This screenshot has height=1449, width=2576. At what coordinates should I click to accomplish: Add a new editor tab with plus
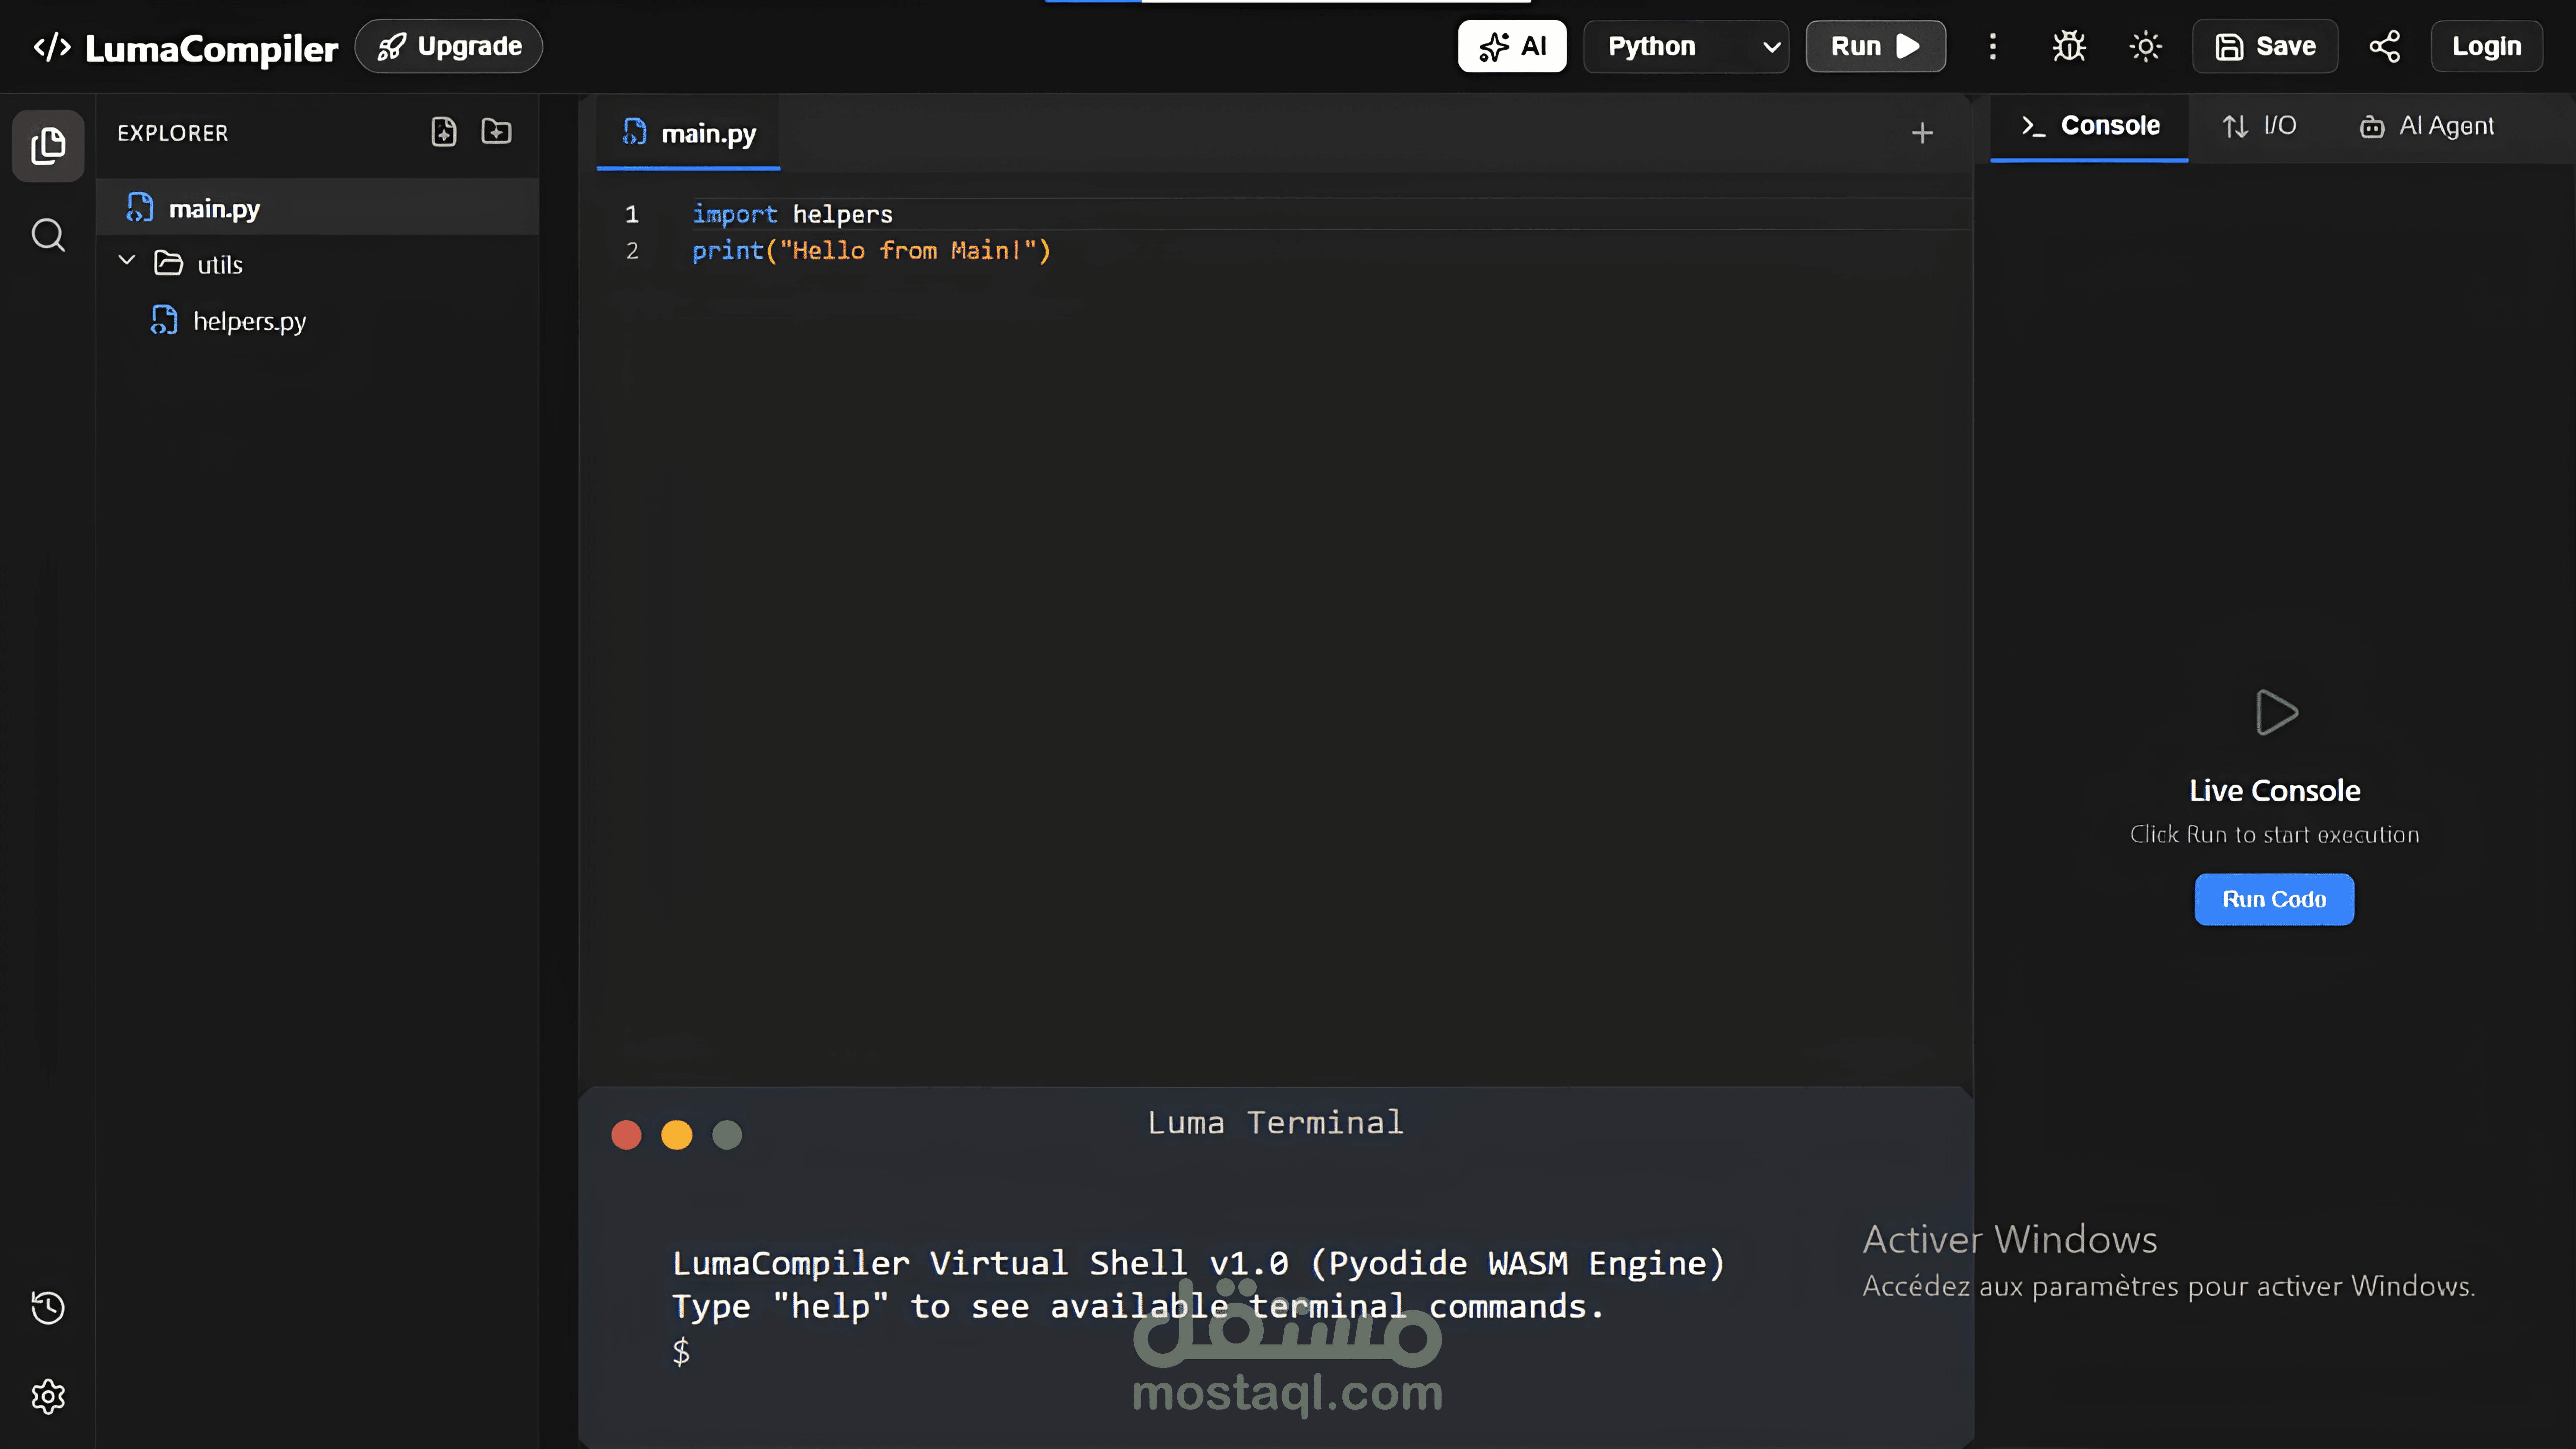point(1922,133)
